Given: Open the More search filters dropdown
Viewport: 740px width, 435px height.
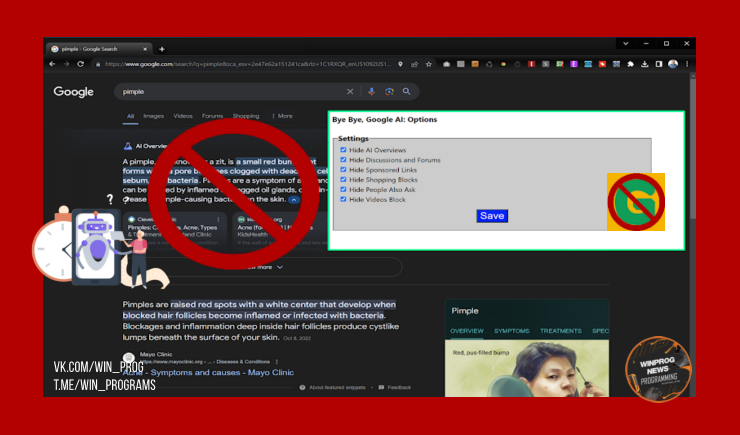Looking at the screenshot, I should point(282,116).
